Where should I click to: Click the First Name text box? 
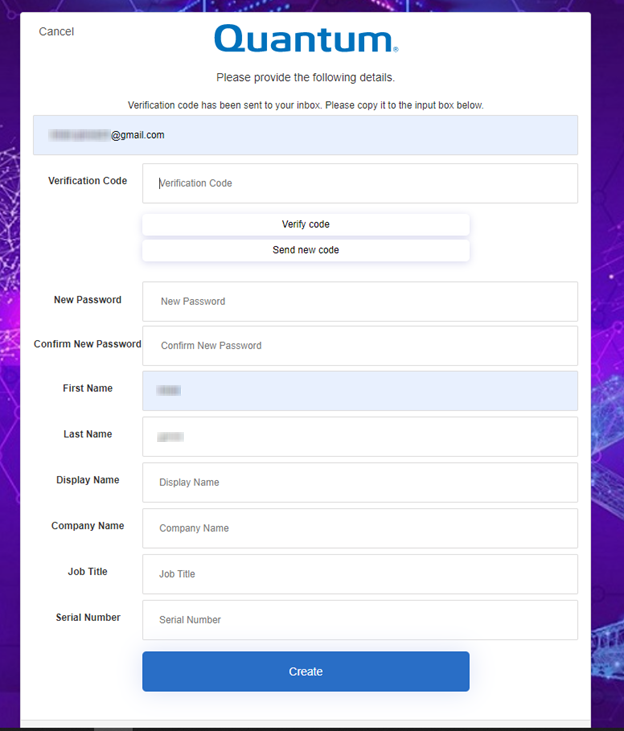click(360, 391)
